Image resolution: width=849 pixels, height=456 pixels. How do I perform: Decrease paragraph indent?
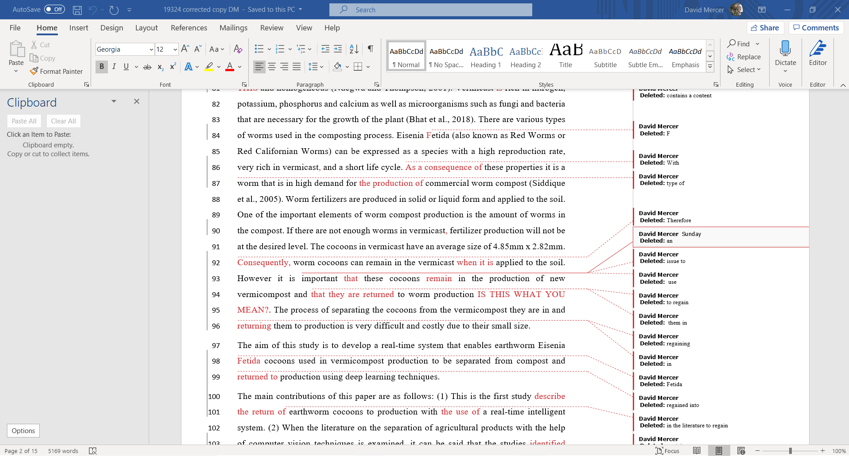click(x=325, y=49)
